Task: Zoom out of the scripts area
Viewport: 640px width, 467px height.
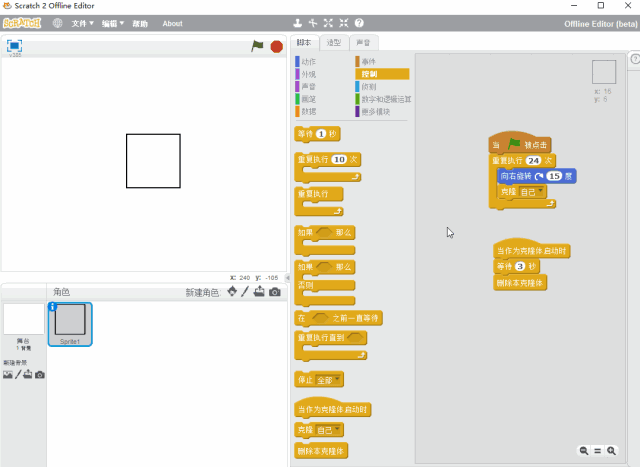Action: (583, 451)
